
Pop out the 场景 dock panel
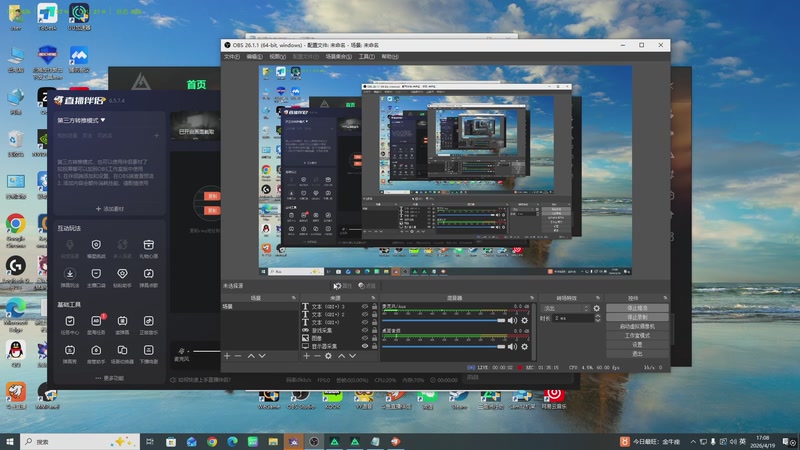(x=293, y=298)
